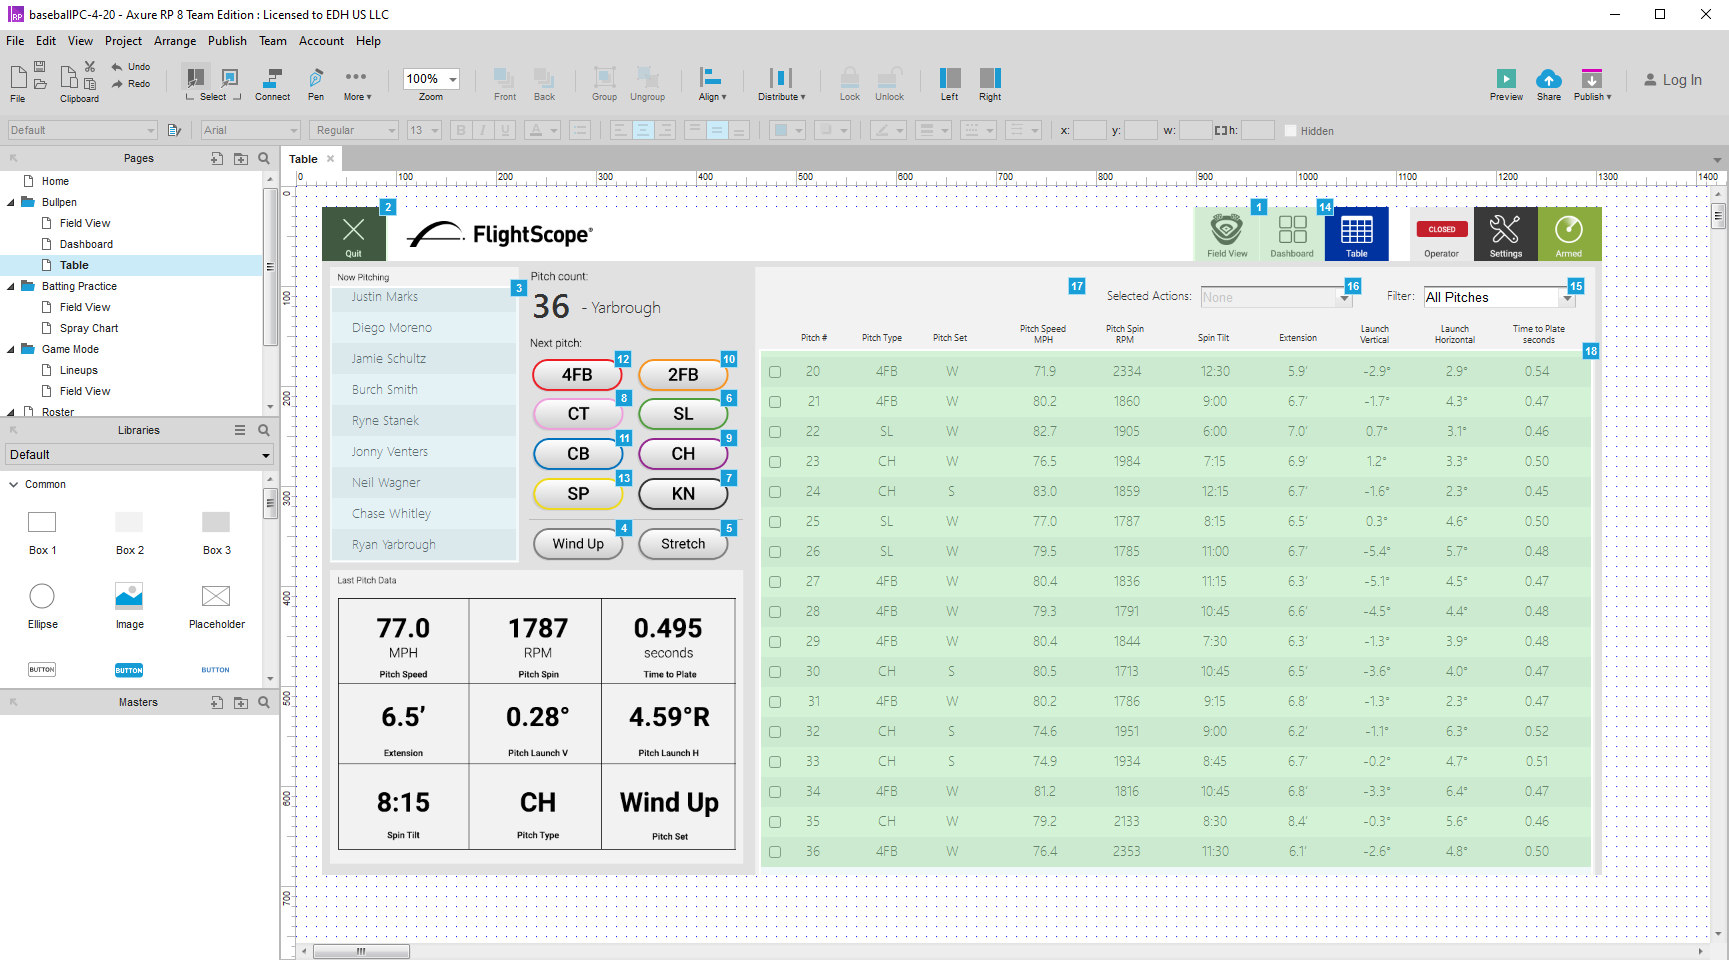This screenshot has height=960, width=1729.
Task: Select the Connect tool
Action: point(272,79)
